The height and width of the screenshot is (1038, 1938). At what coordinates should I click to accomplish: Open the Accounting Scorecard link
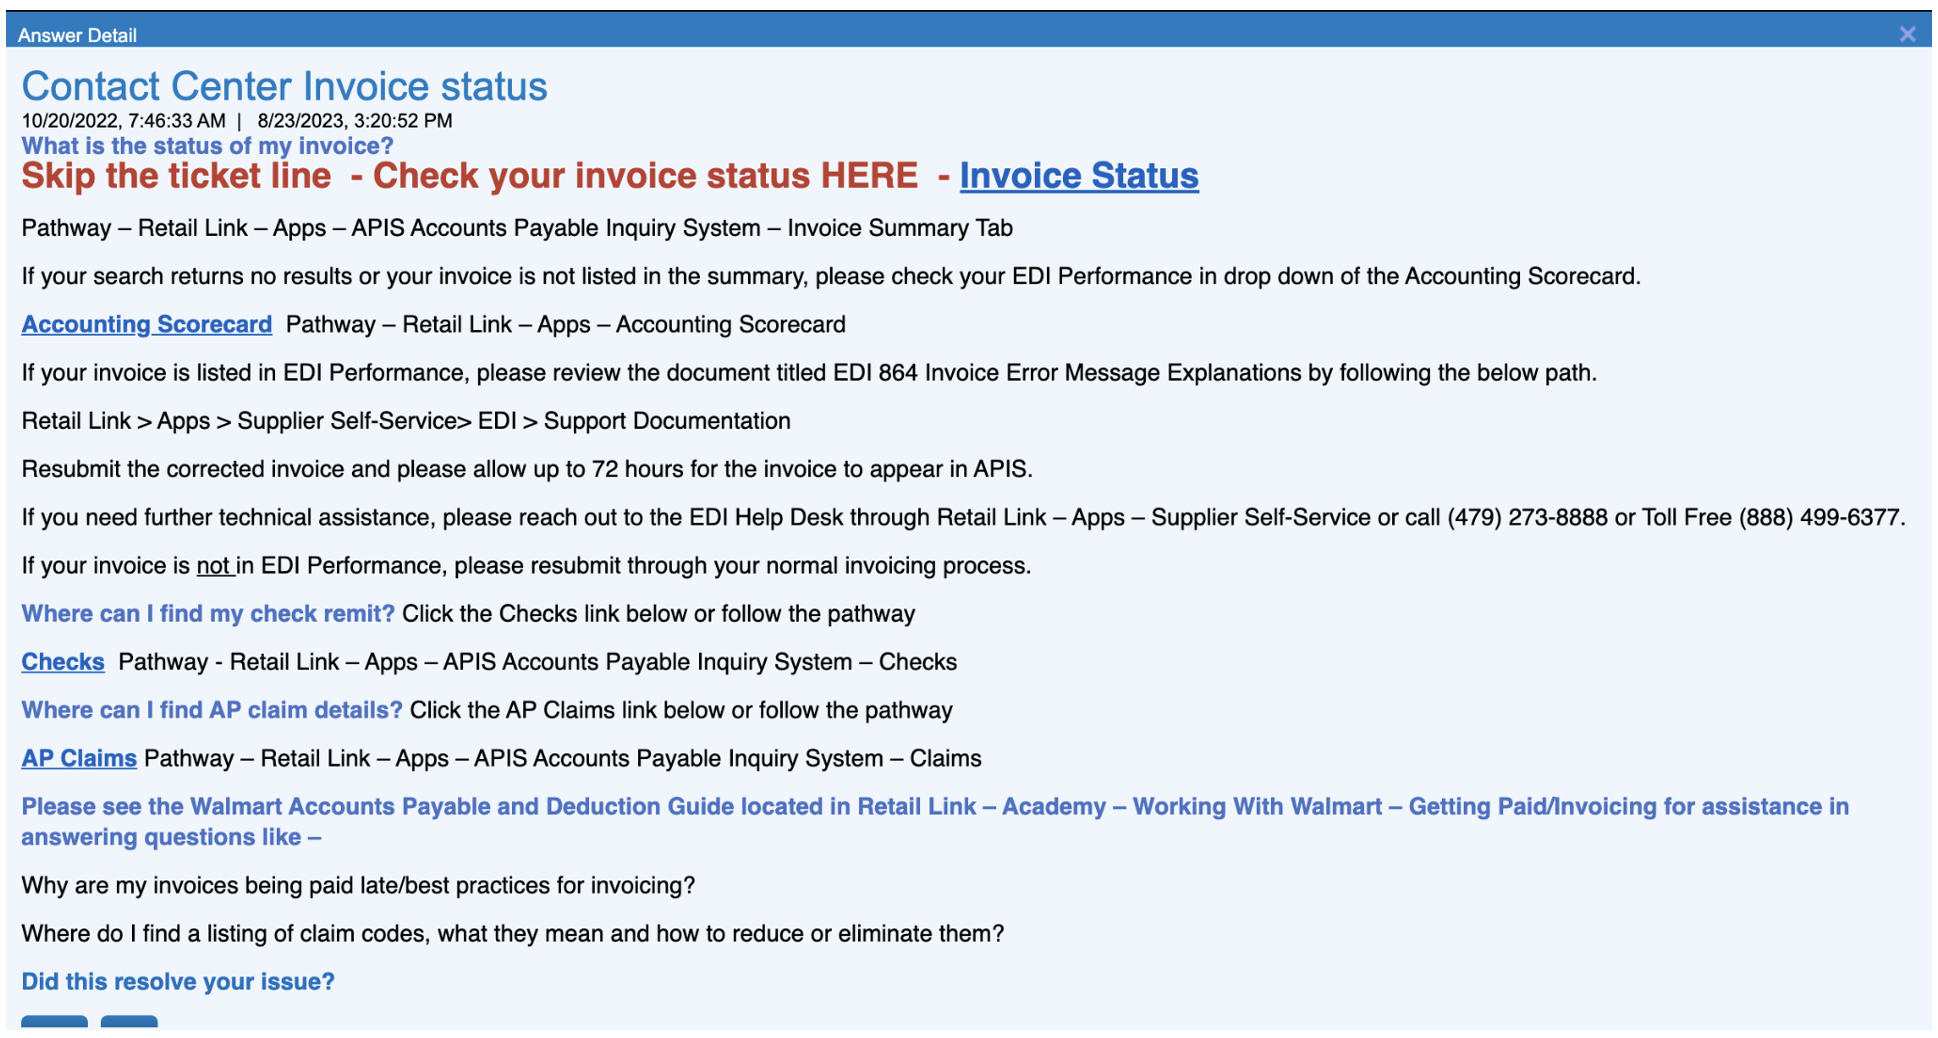point(147,324)
